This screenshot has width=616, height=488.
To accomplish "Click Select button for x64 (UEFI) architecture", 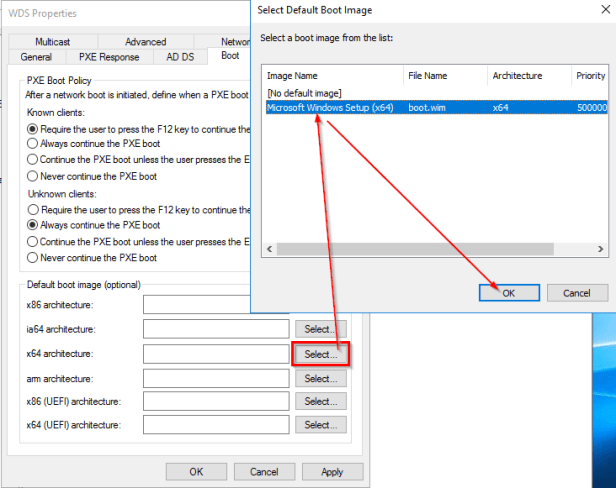I will 320,425.
